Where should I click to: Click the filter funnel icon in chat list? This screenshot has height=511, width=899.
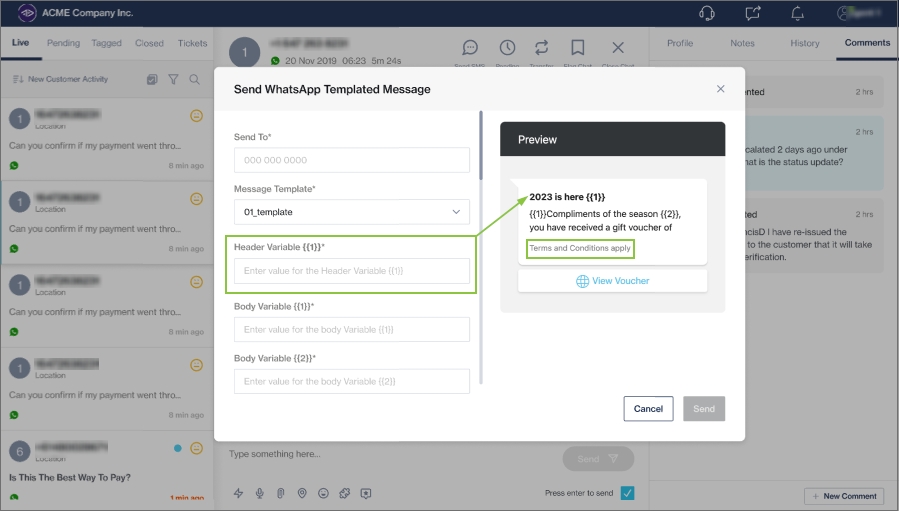[173, 79]
